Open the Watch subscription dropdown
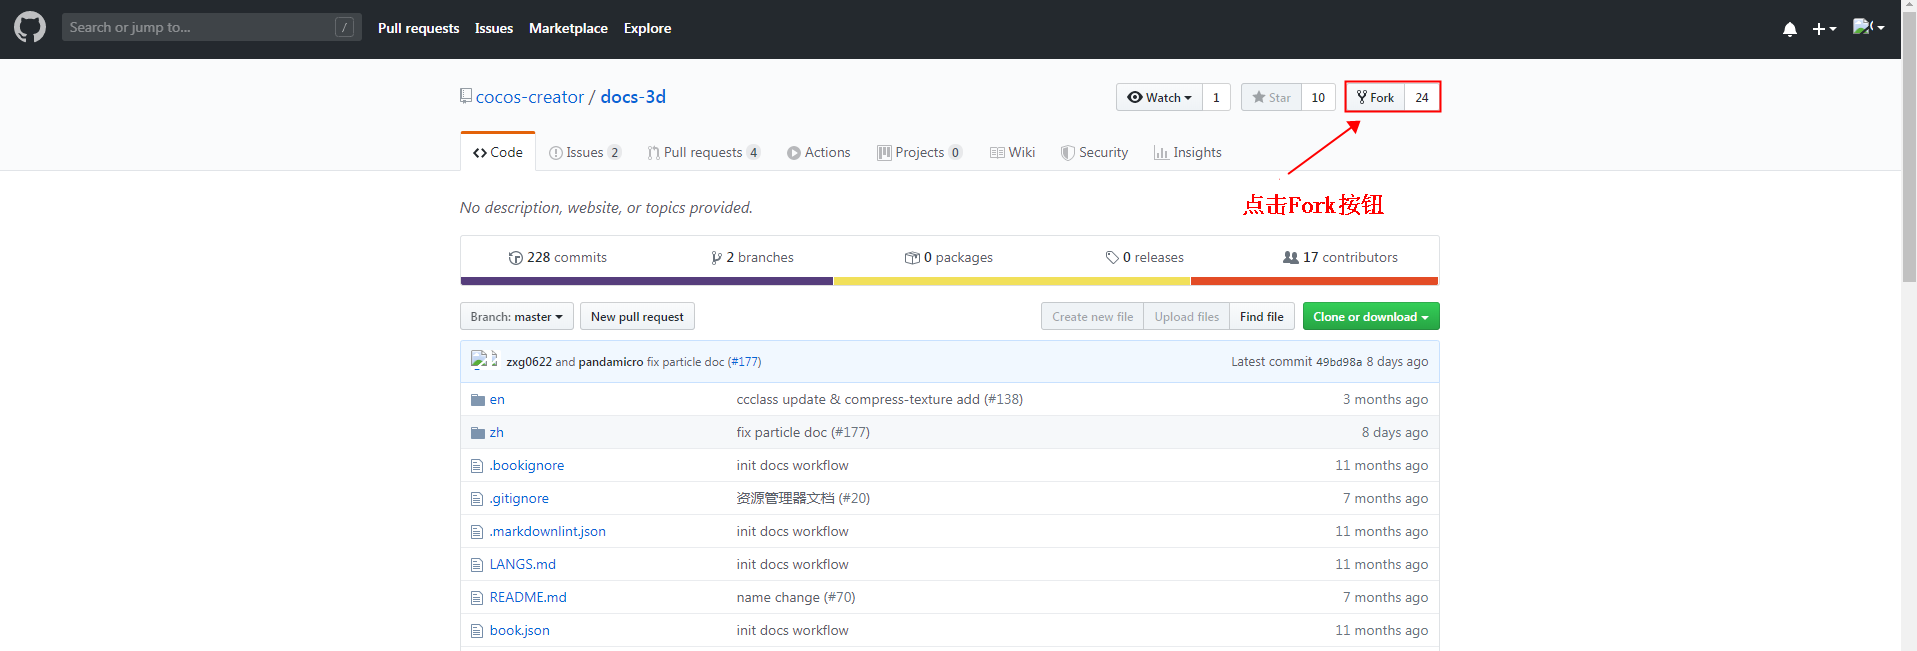 (1159, 97)
